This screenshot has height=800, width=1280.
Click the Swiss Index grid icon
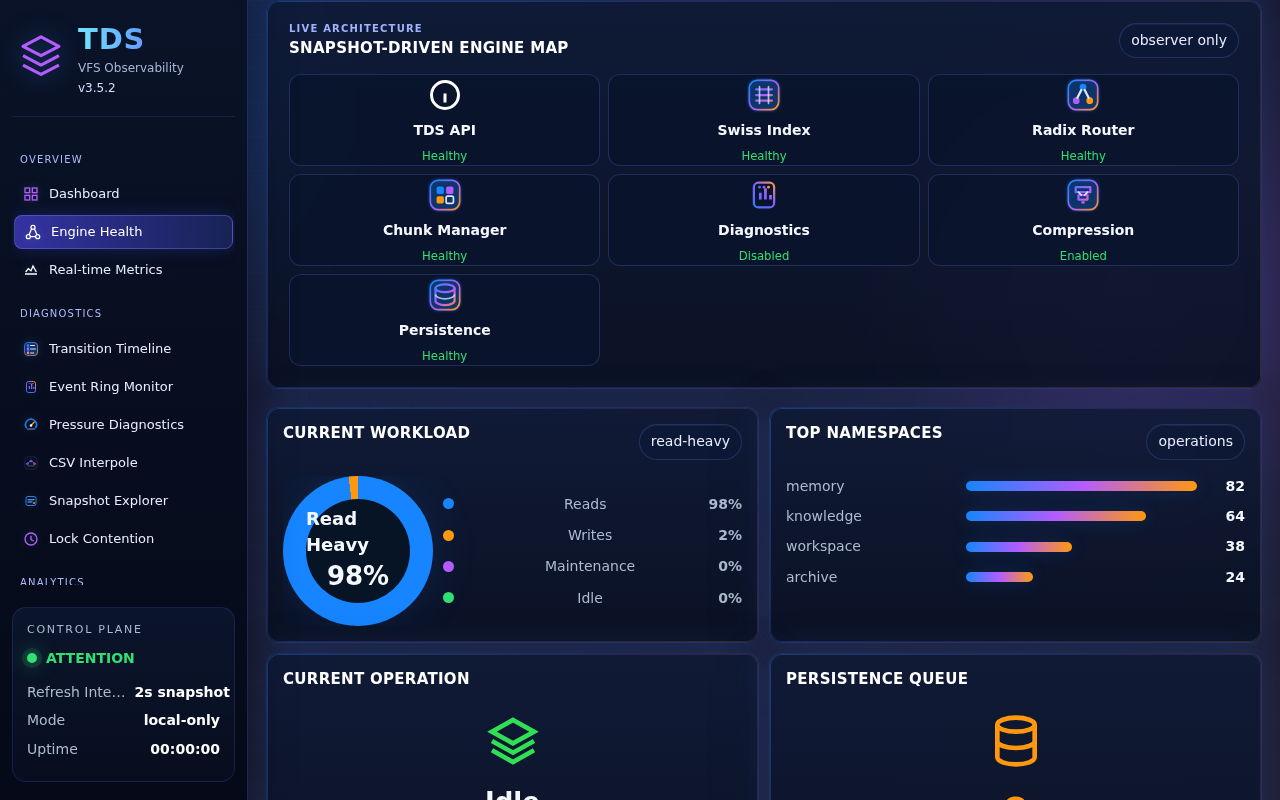(764, 95)
